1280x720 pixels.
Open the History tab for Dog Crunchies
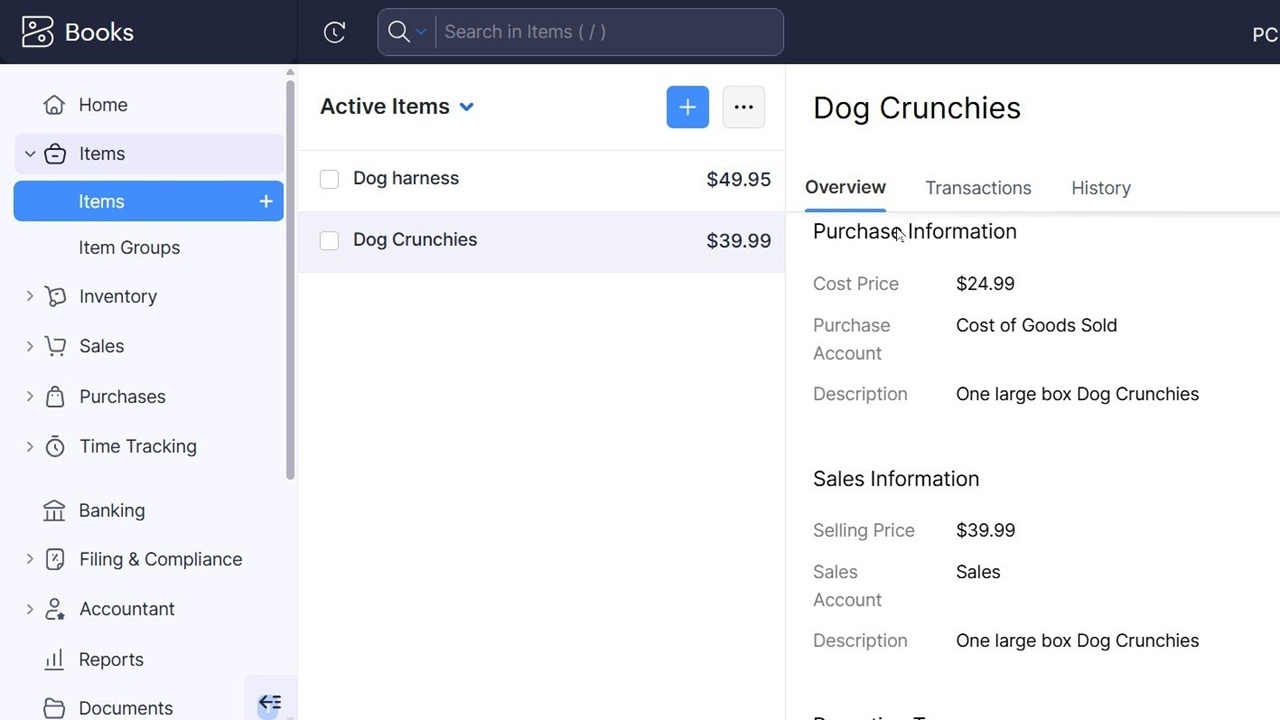(x=1100, y=188)
